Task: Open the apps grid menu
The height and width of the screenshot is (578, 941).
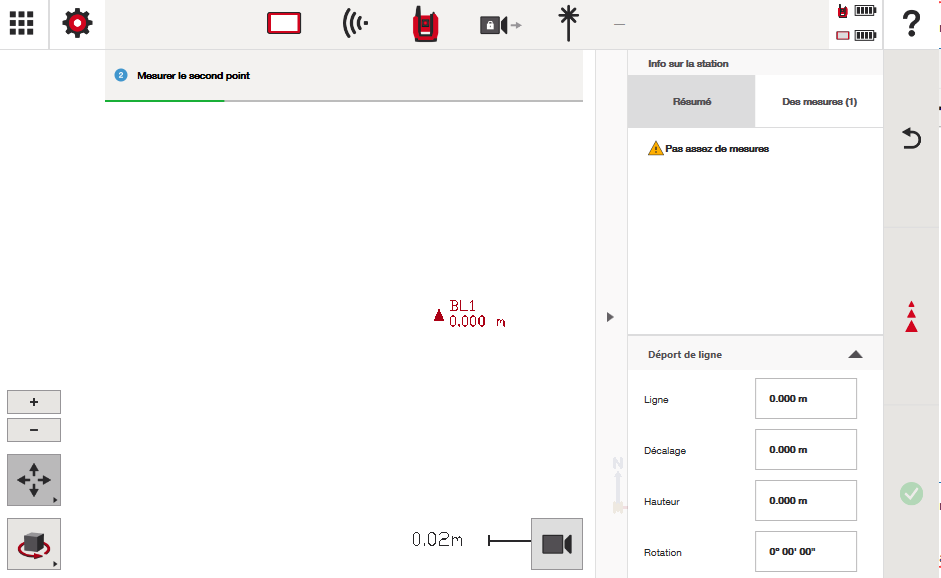Action: click(22, 23)
